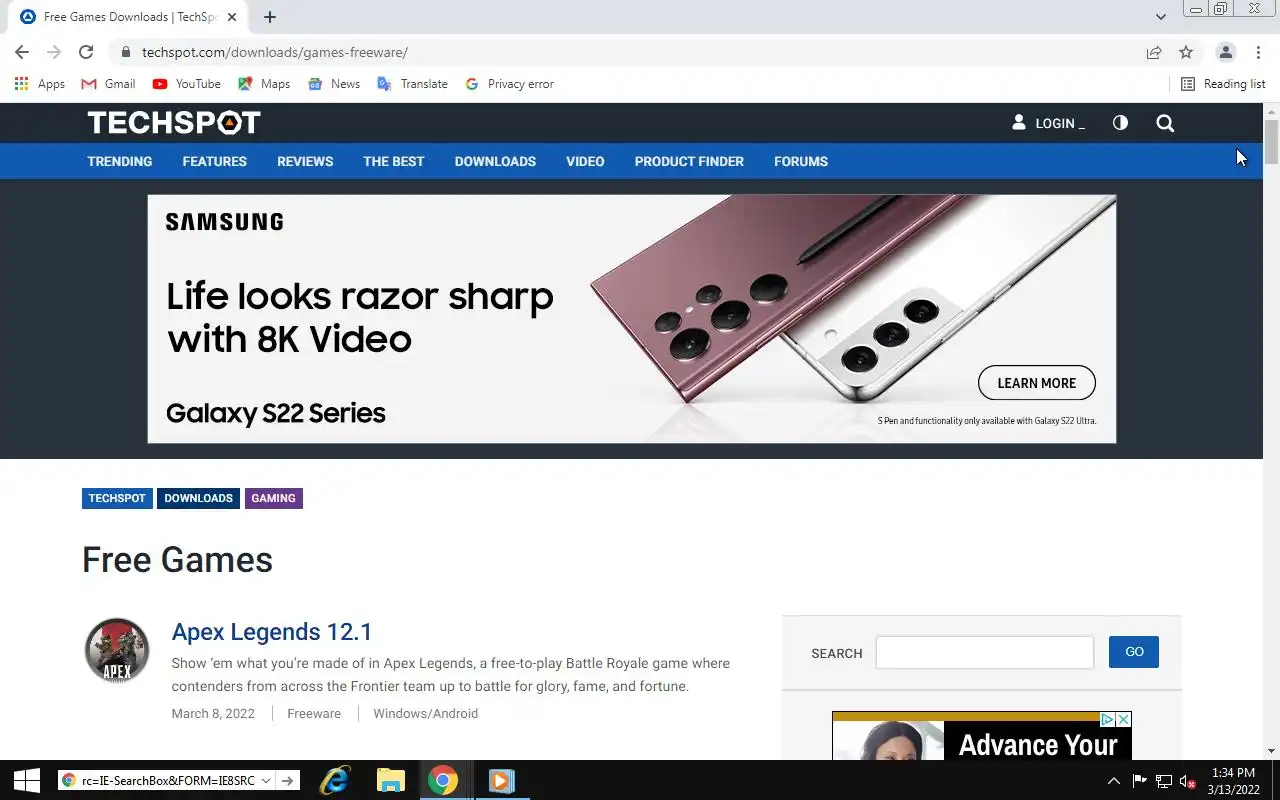1280x800 pixels.
Task: Open the Windows Start menu
Action: (27, 780)
